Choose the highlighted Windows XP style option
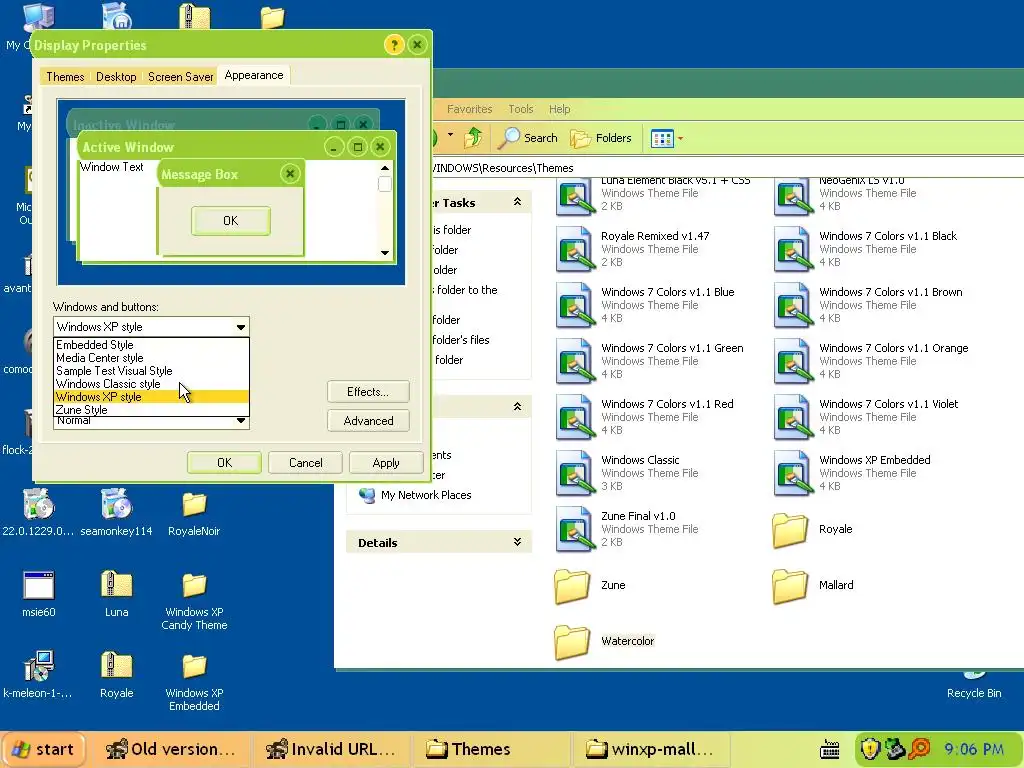 point(151,397)
